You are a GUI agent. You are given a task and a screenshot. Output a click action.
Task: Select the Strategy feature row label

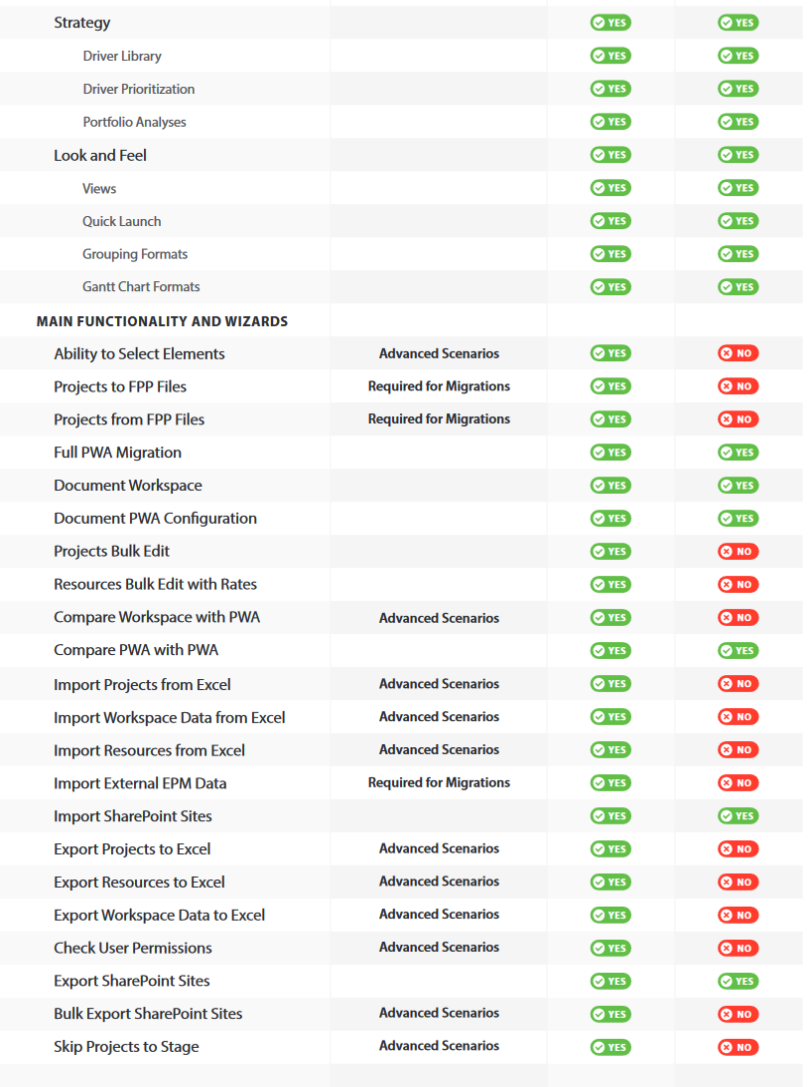point(82,22)
